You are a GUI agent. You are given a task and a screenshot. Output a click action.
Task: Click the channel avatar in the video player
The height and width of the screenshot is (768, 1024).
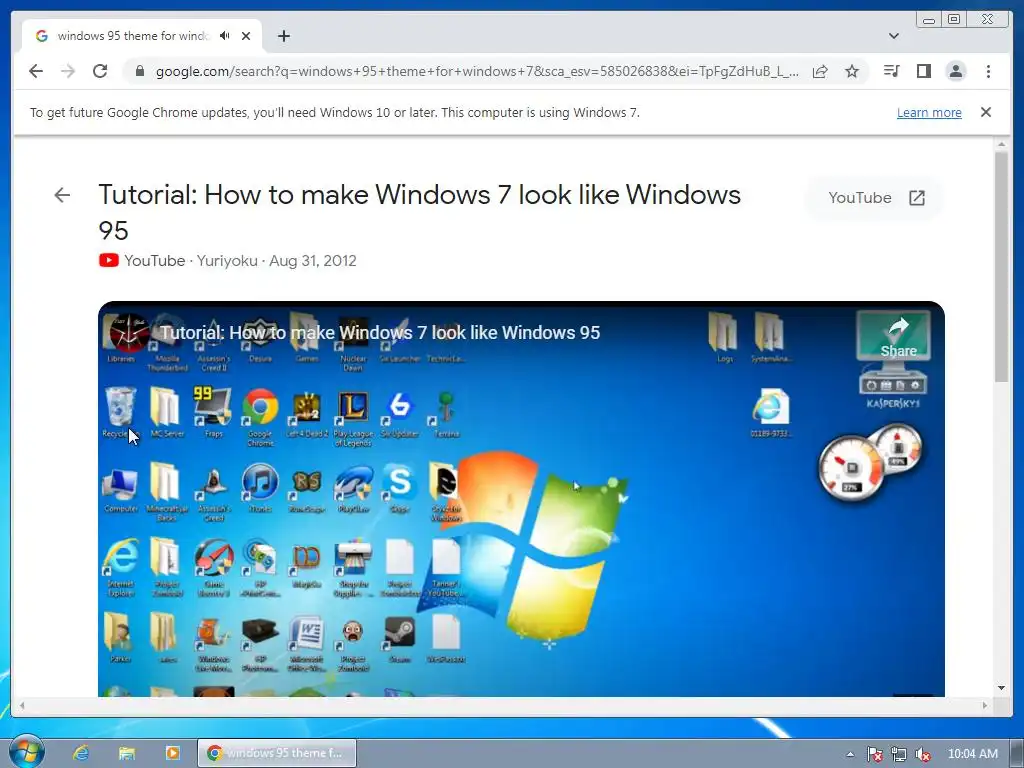129,332
